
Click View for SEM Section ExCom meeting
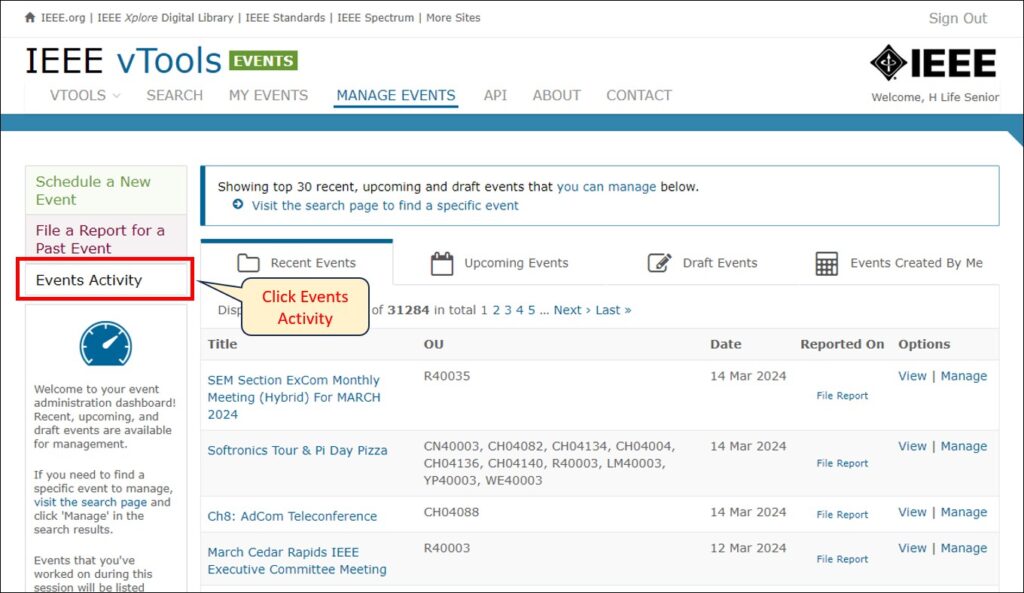(x=912, y=376)
